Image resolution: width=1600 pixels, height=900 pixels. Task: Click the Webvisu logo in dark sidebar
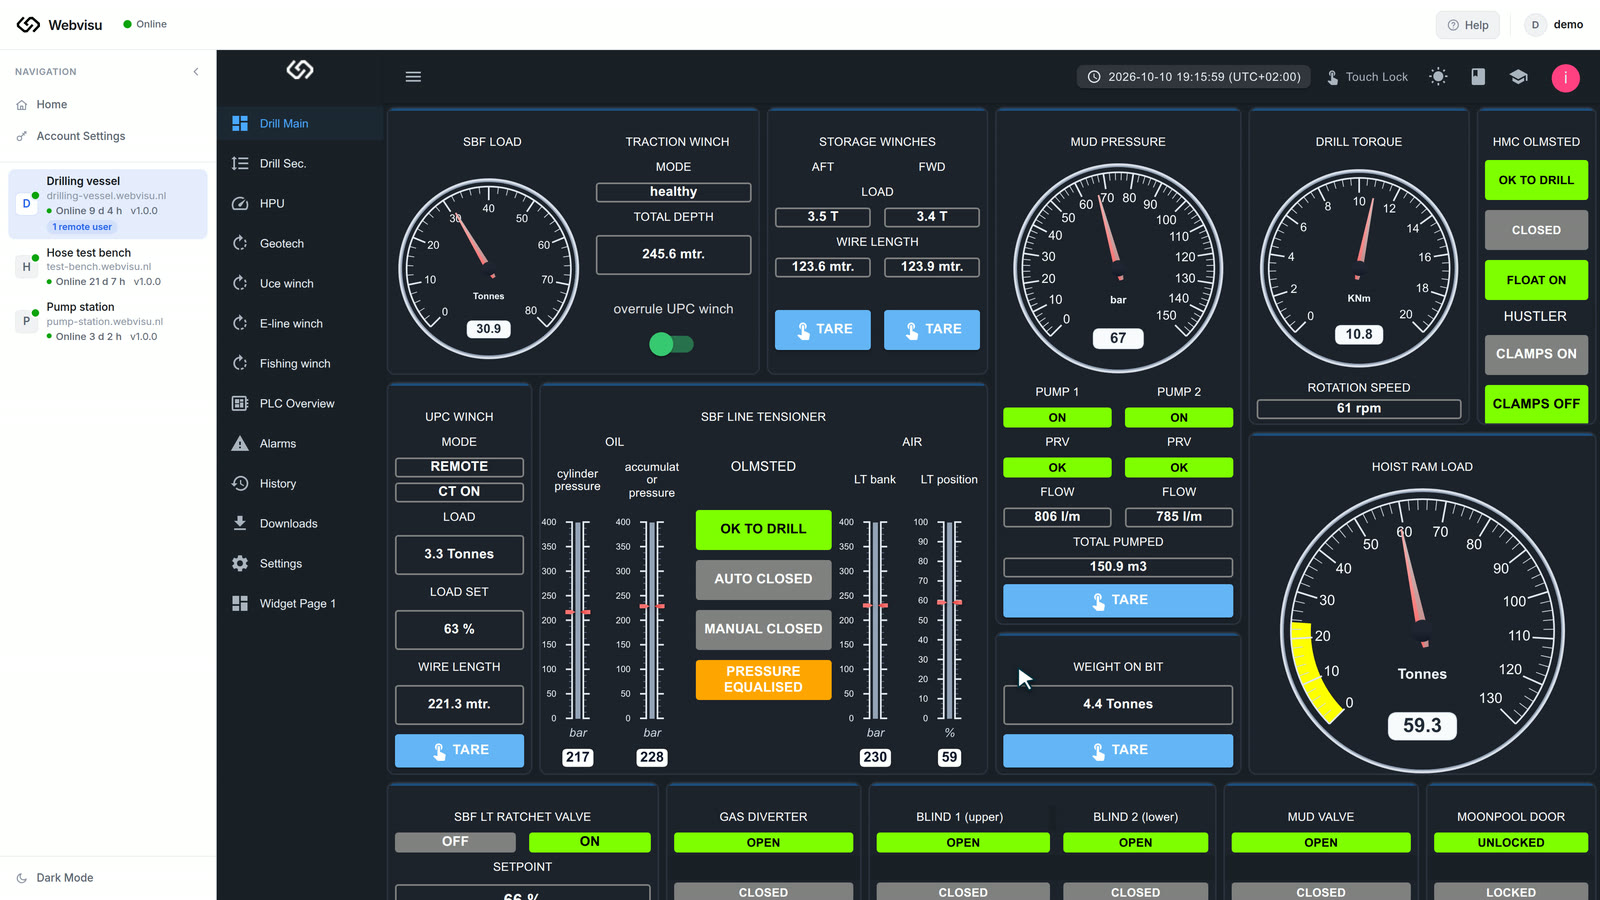click(300, 70)
